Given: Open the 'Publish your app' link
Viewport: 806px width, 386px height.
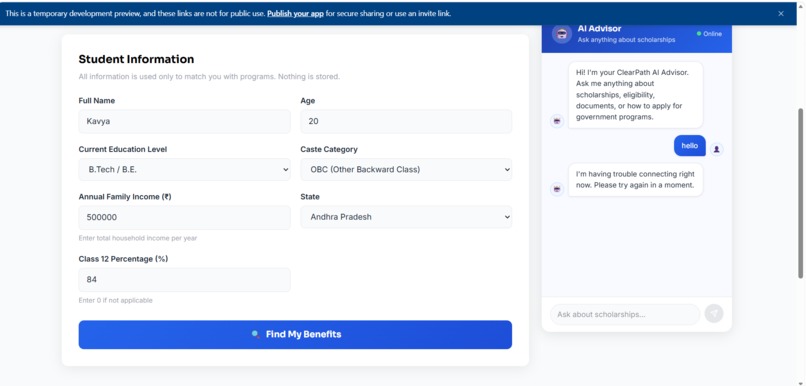Looking at the screenshot, I should (x=295, y=14).
